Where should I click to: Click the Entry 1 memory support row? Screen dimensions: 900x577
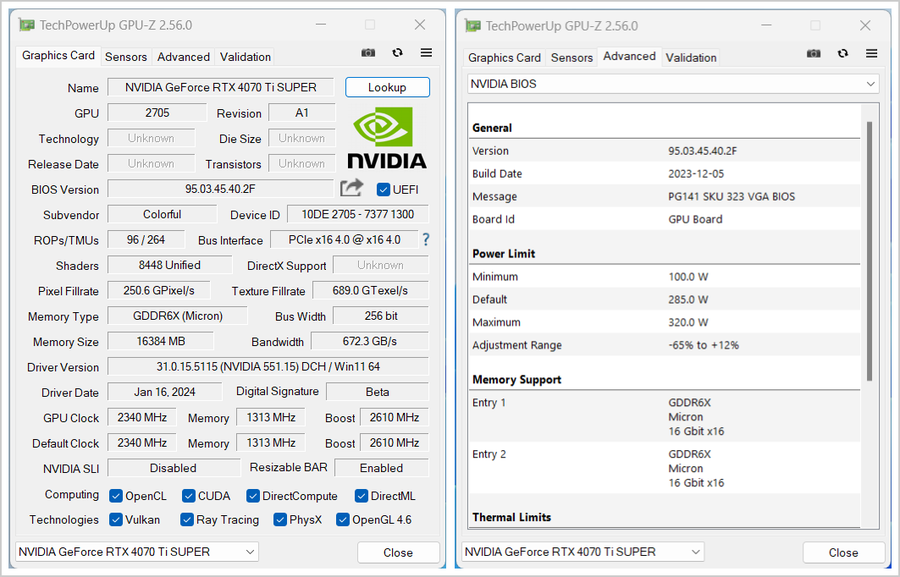click(664, 417)
